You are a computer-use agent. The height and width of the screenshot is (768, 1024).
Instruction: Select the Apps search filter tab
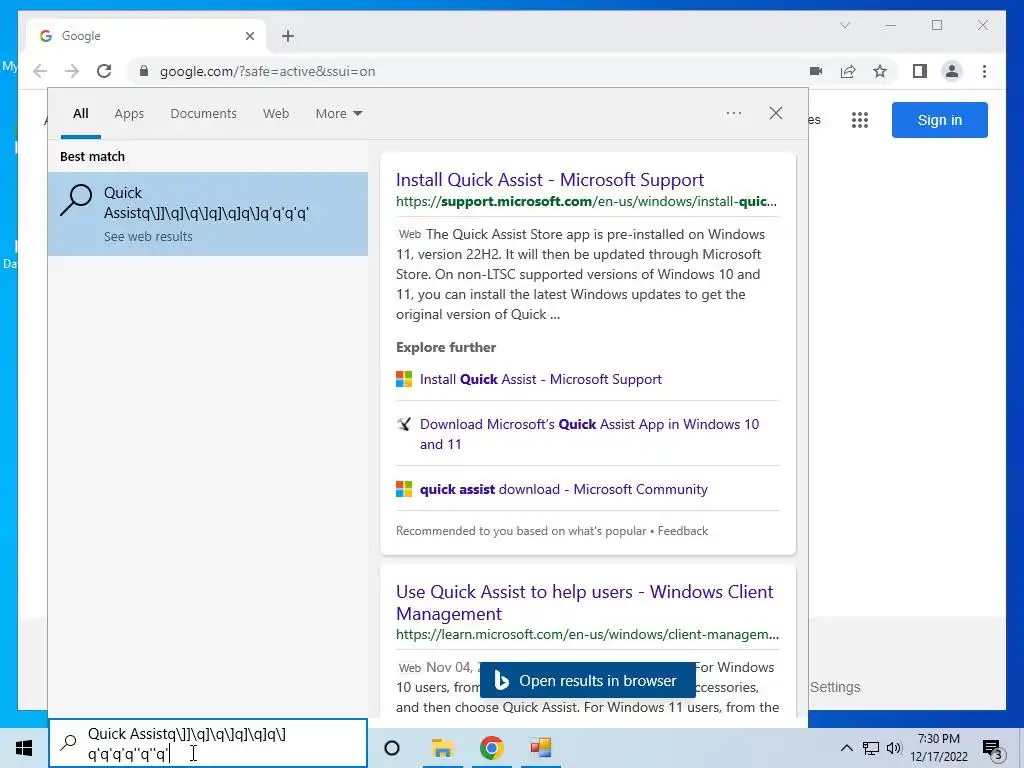pos(129,114)
